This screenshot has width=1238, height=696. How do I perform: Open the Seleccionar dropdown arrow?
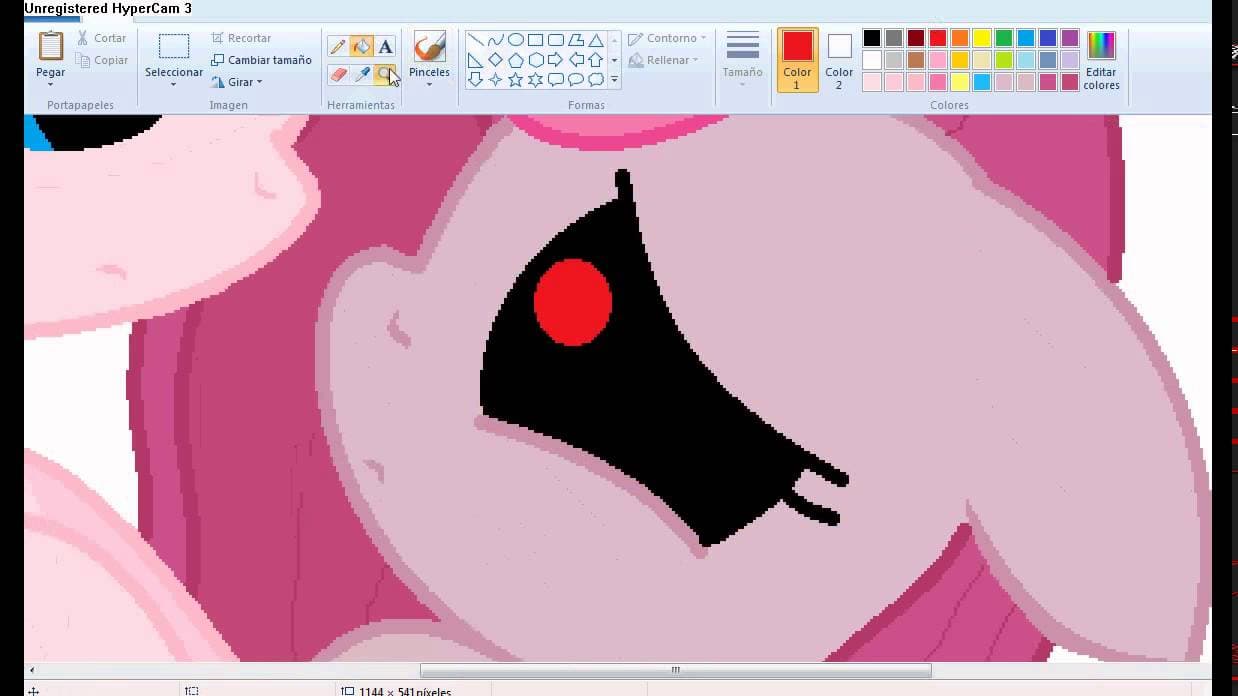pyautogui.click(x=173, y=84)
